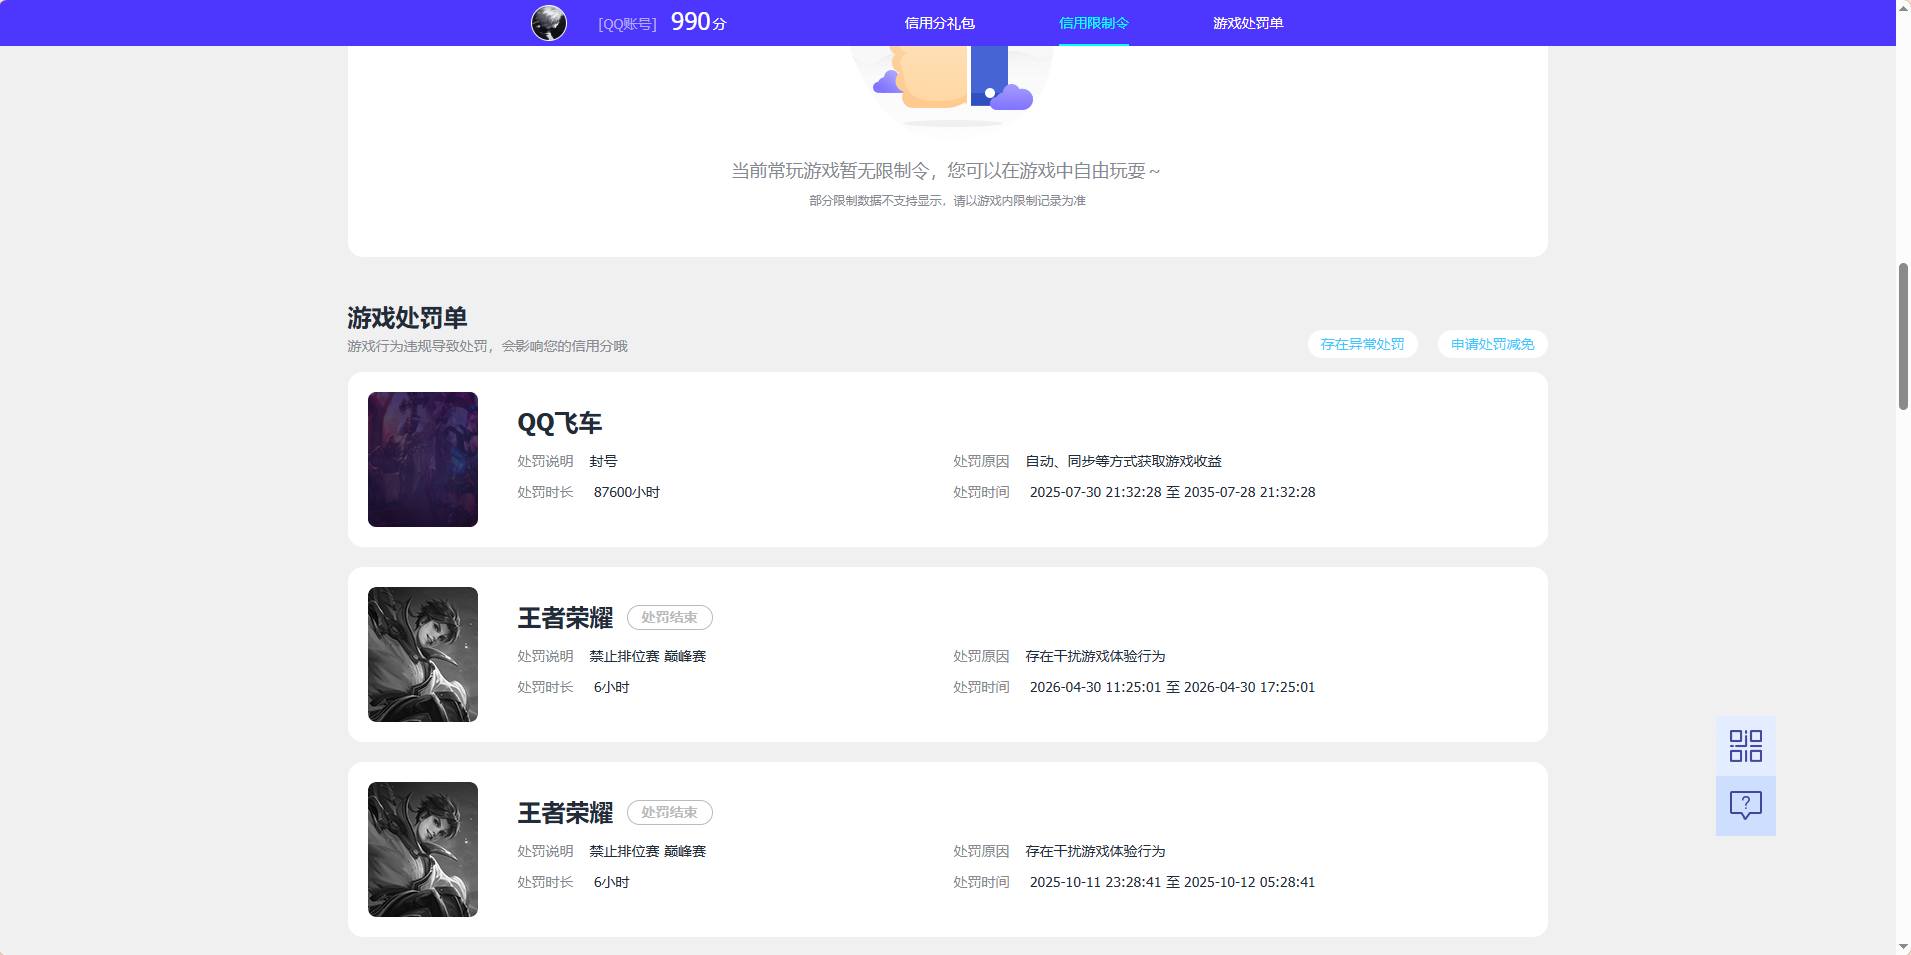This screenshot has height=955, width=1911.
Task: Click the 2026-04-30 11:25:01 penalty time range
Action: pos(1172,687)
